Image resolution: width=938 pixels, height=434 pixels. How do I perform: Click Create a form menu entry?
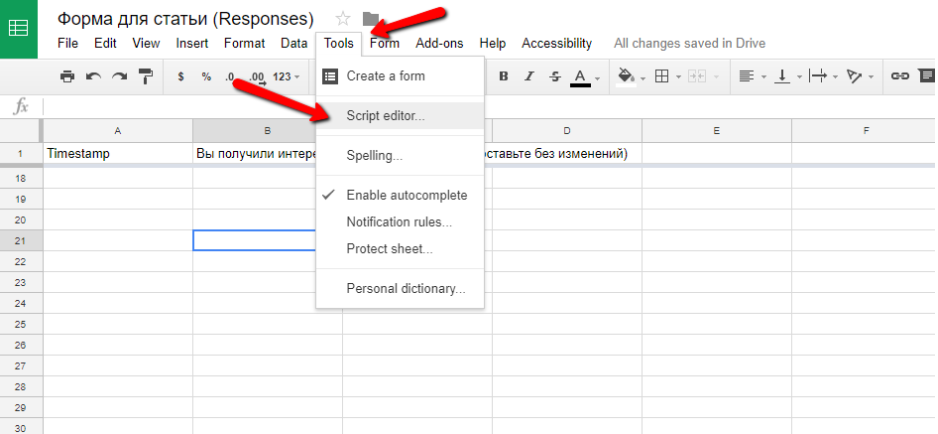385,76
